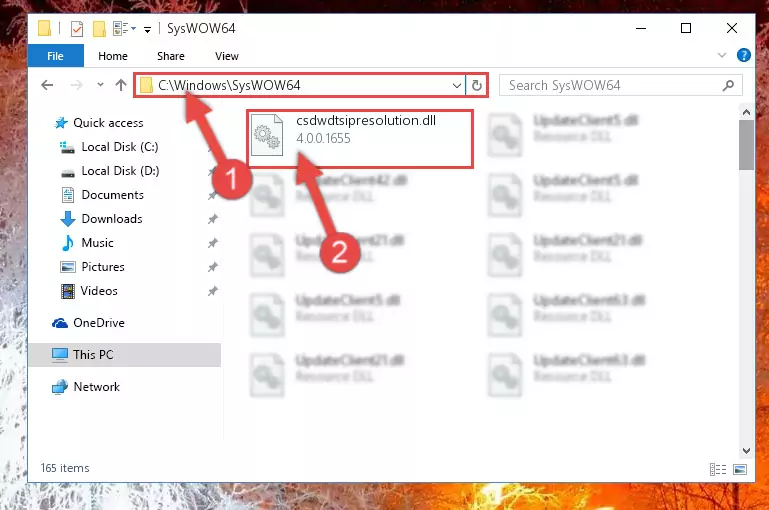The image size is (769, 510).
Task: Click the Quick access star icon
Action: (x=61, y=123)
